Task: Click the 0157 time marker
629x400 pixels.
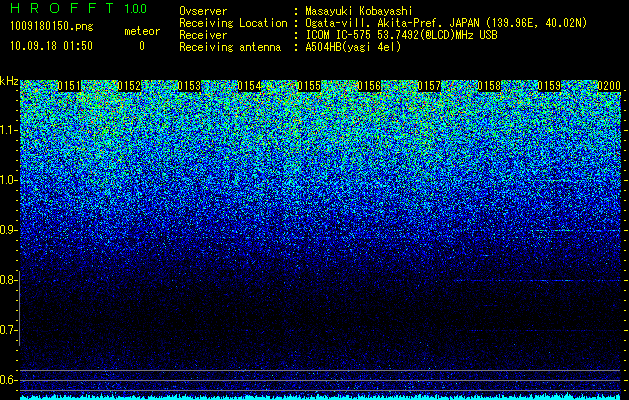Action: [429, 86]
